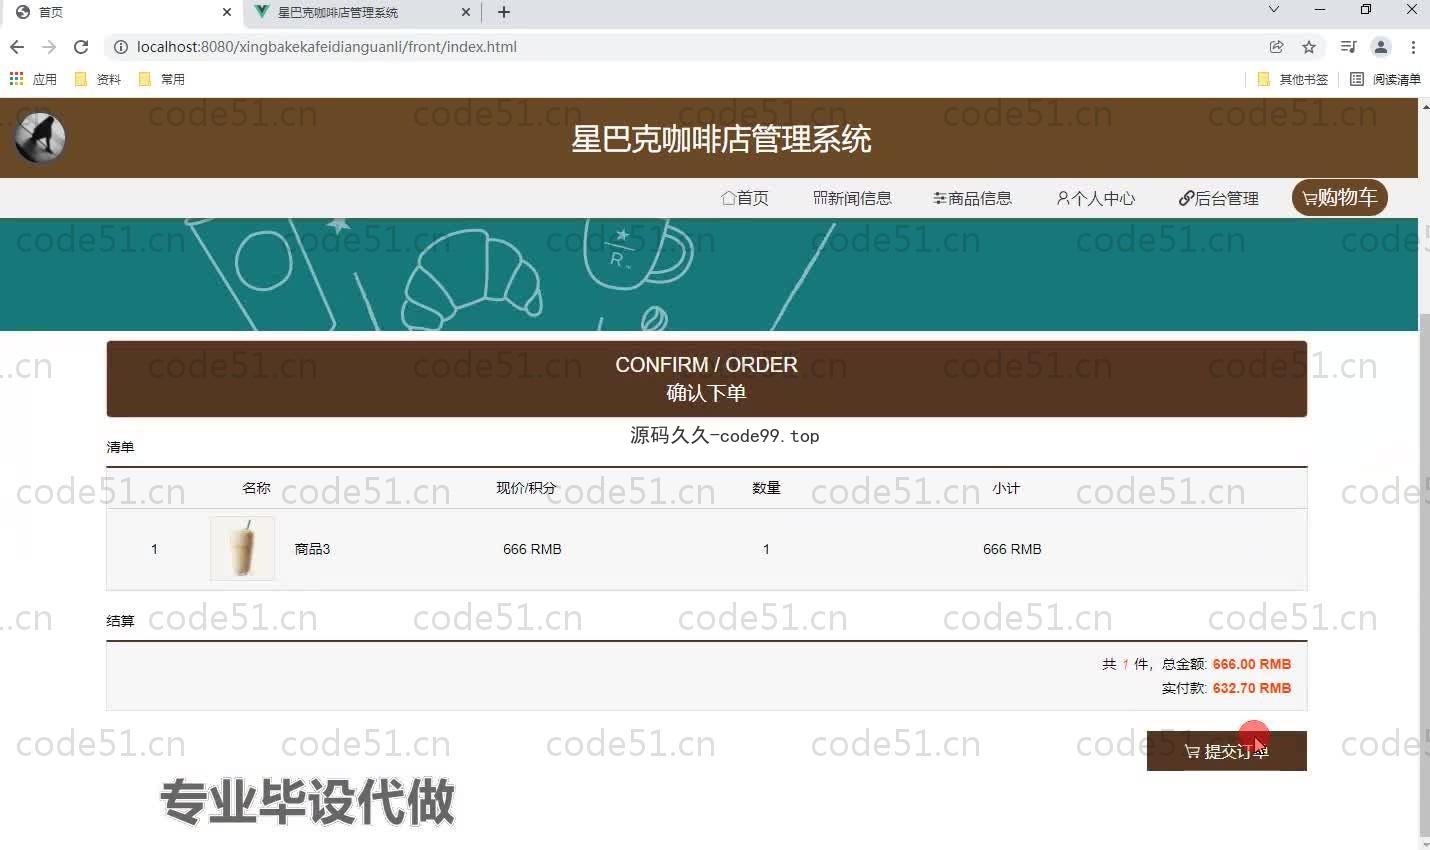
Task: Click the 商品3 product name
Action: click(x=312, y=549)
